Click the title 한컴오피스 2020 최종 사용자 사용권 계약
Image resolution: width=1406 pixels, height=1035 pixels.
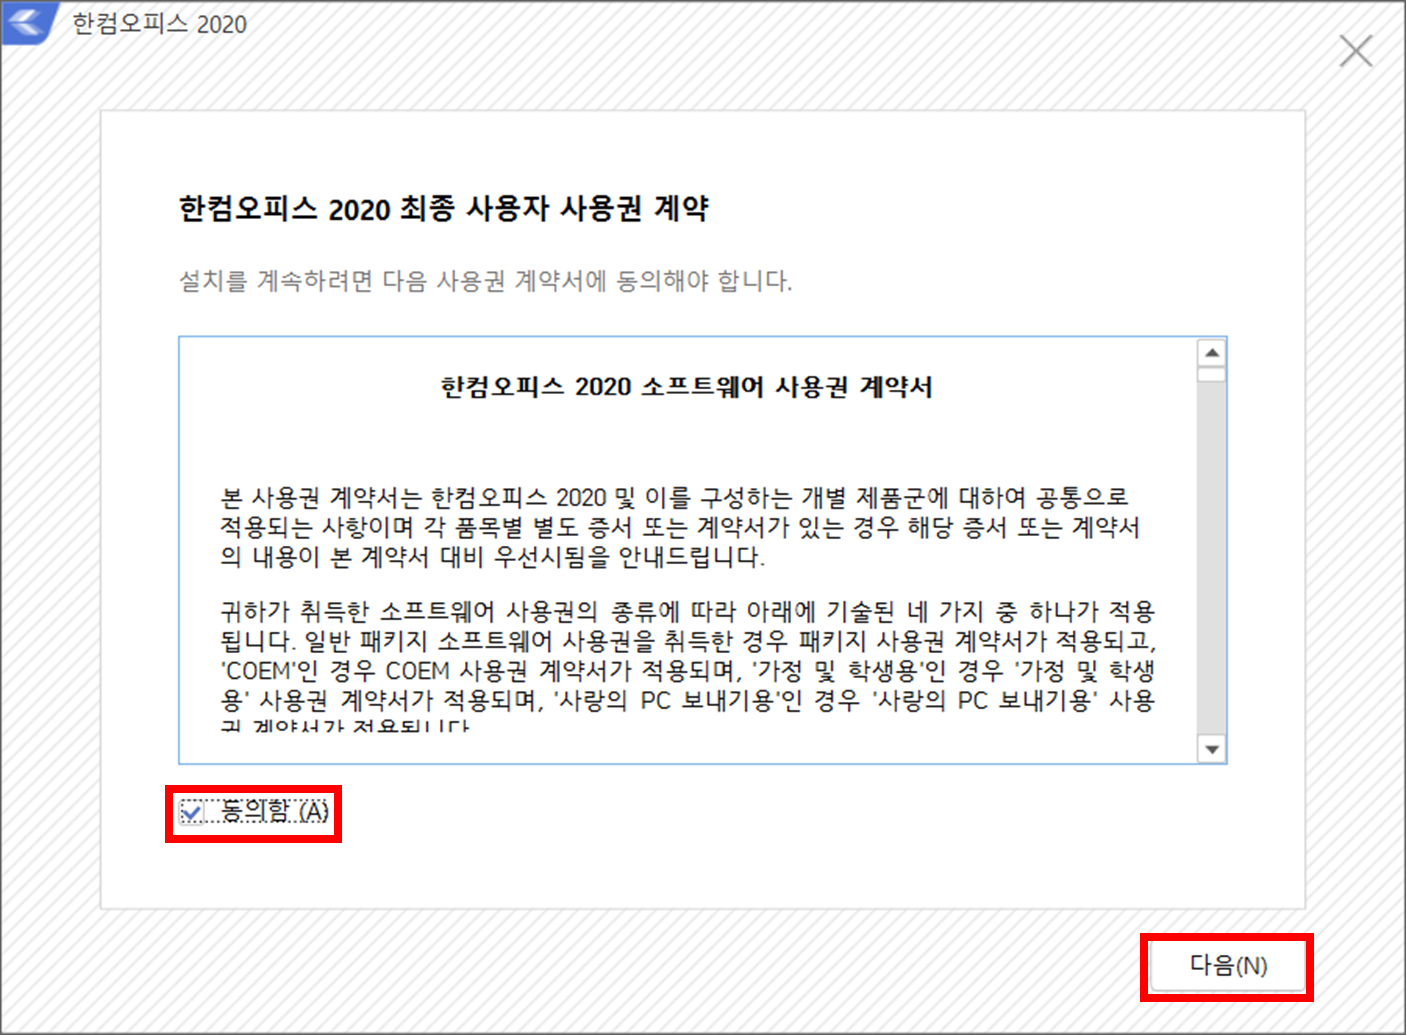coord(443,208)
